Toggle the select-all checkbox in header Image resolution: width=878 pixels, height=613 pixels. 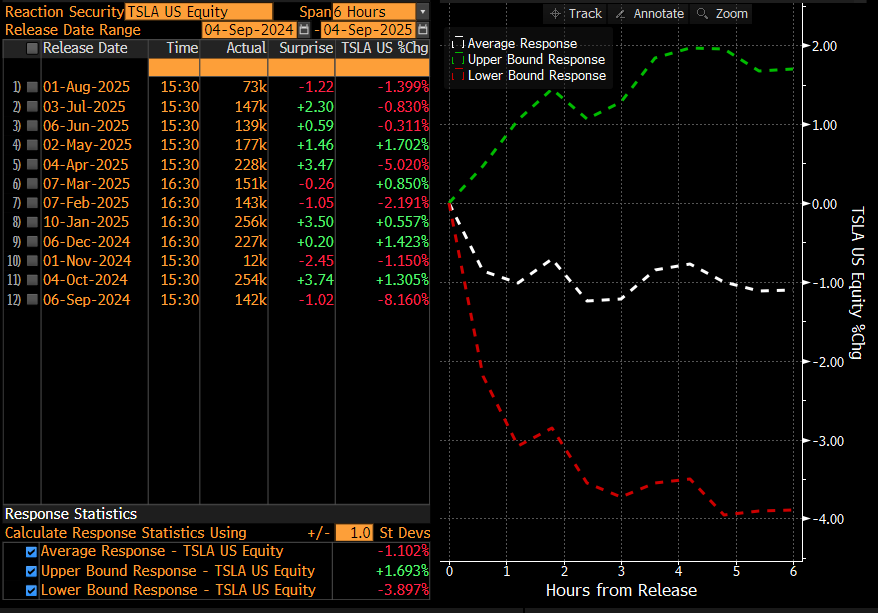click(x=32, y=49)
